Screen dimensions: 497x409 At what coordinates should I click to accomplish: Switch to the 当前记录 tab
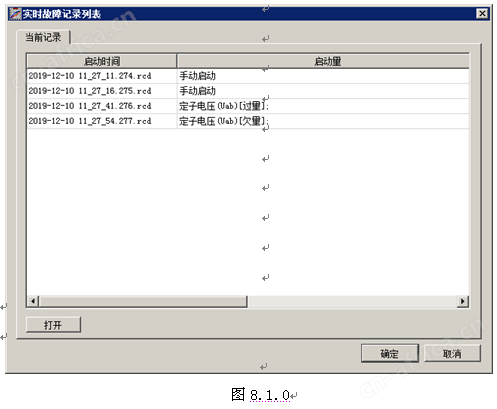[x=43, y=37]
